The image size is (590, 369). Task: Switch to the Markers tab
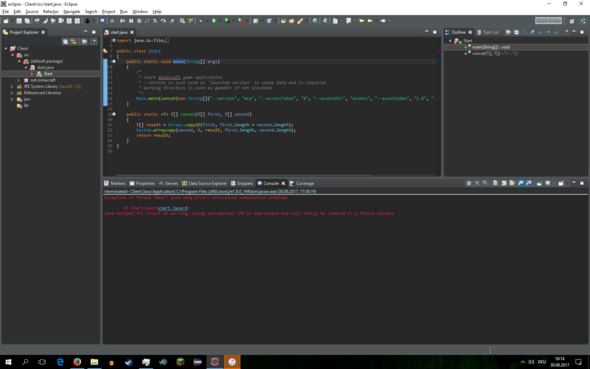pos(115,184)
